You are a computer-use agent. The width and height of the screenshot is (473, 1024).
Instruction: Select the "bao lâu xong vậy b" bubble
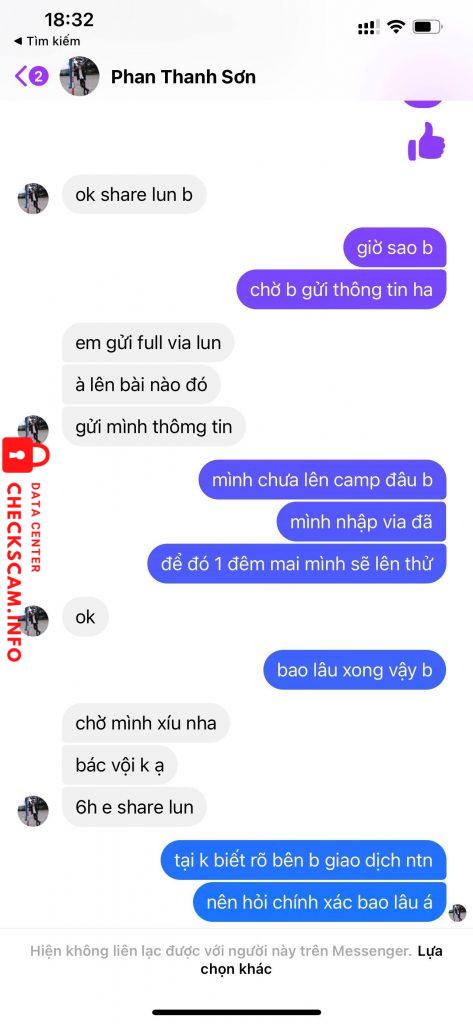355,670
